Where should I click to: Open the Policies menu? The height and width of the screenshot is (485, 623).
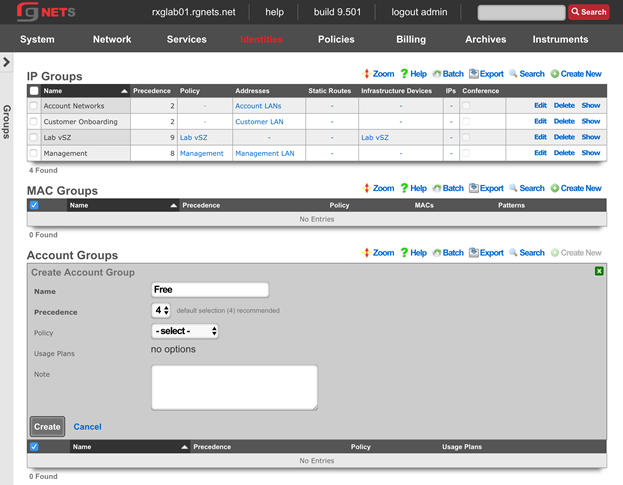[x=336, y=40]
